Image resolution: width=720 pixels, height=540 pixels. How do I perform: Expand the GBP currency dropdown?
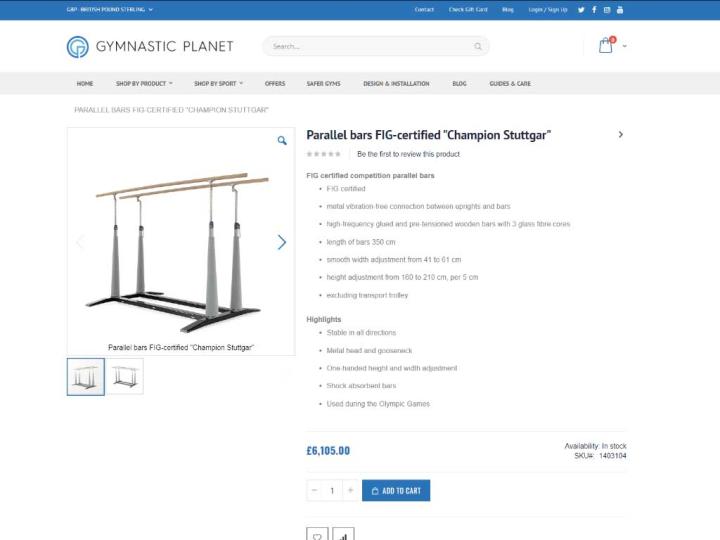click(110, 10)
